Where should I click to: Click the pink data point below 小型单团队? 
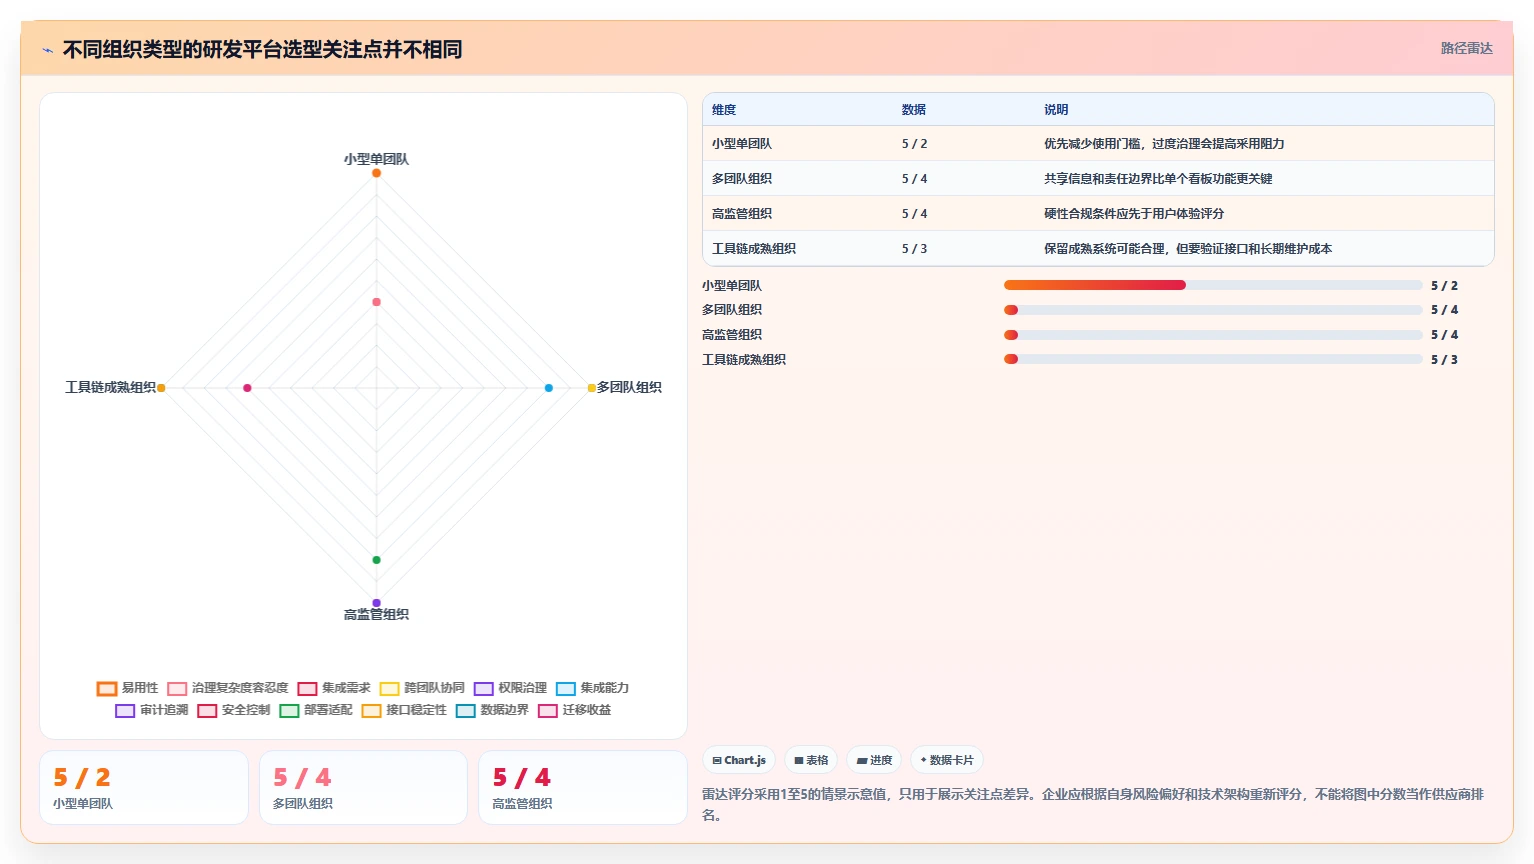click(376, 302)
